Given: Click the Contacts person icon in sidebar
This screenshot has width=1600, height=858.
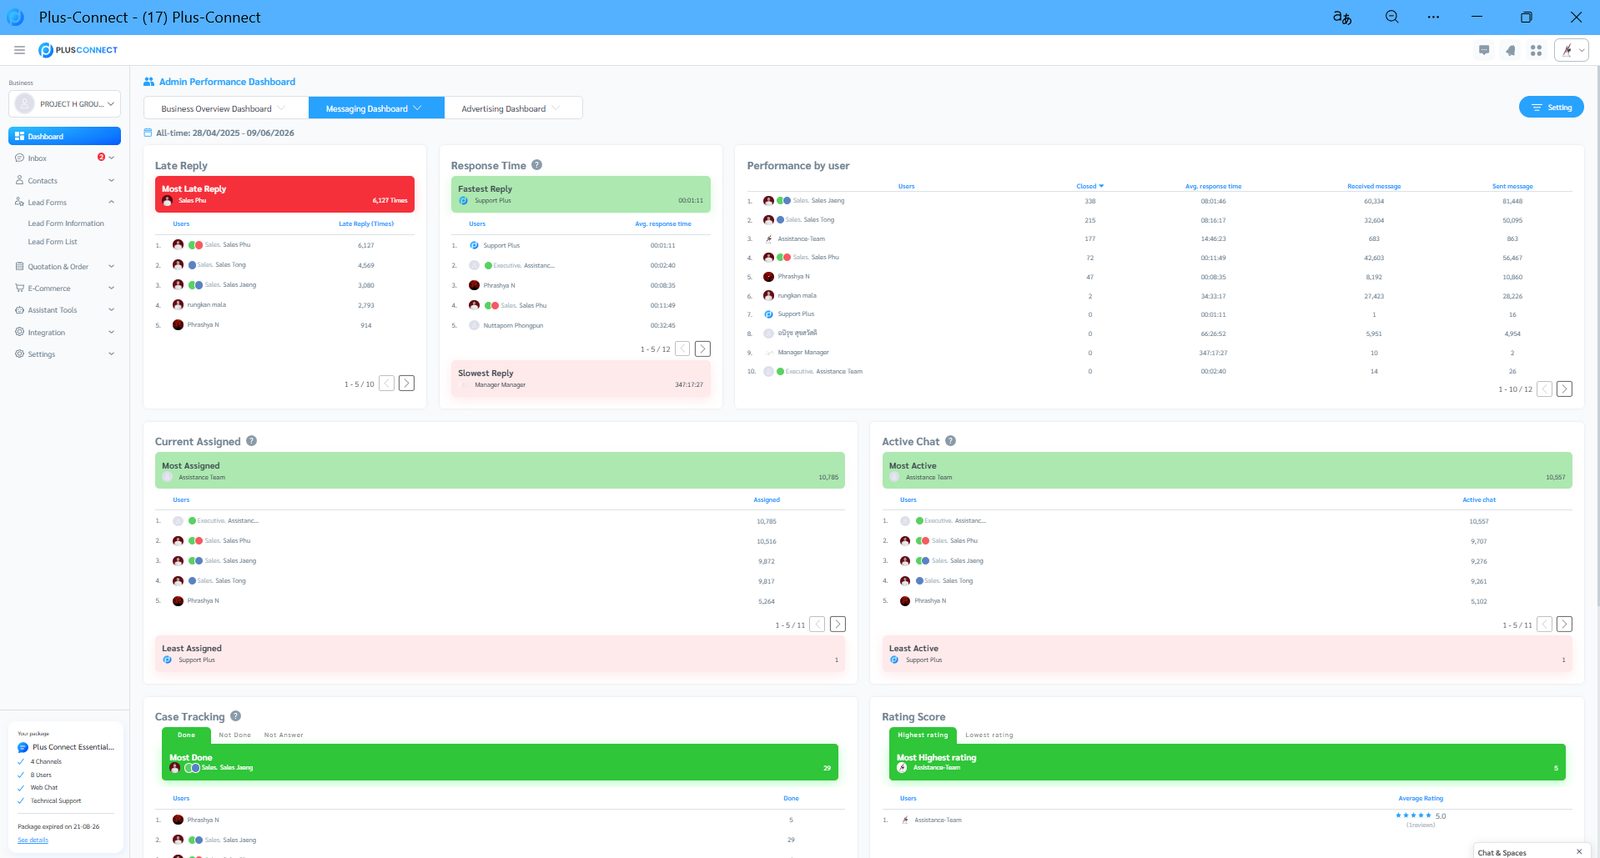Looking at the screenshot, I should [x=19, y=180].
